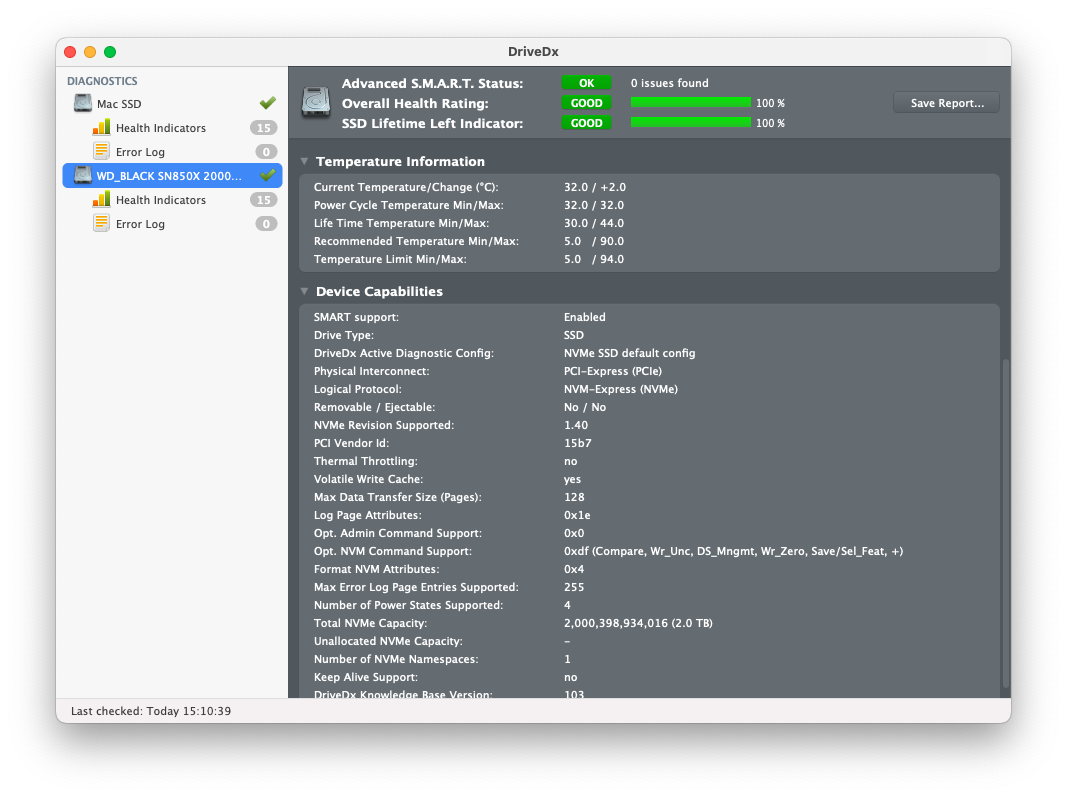1067x797 pixels.
Task: Click the 0 badge for Mac SSD Error Log
Action: point(266,152)
